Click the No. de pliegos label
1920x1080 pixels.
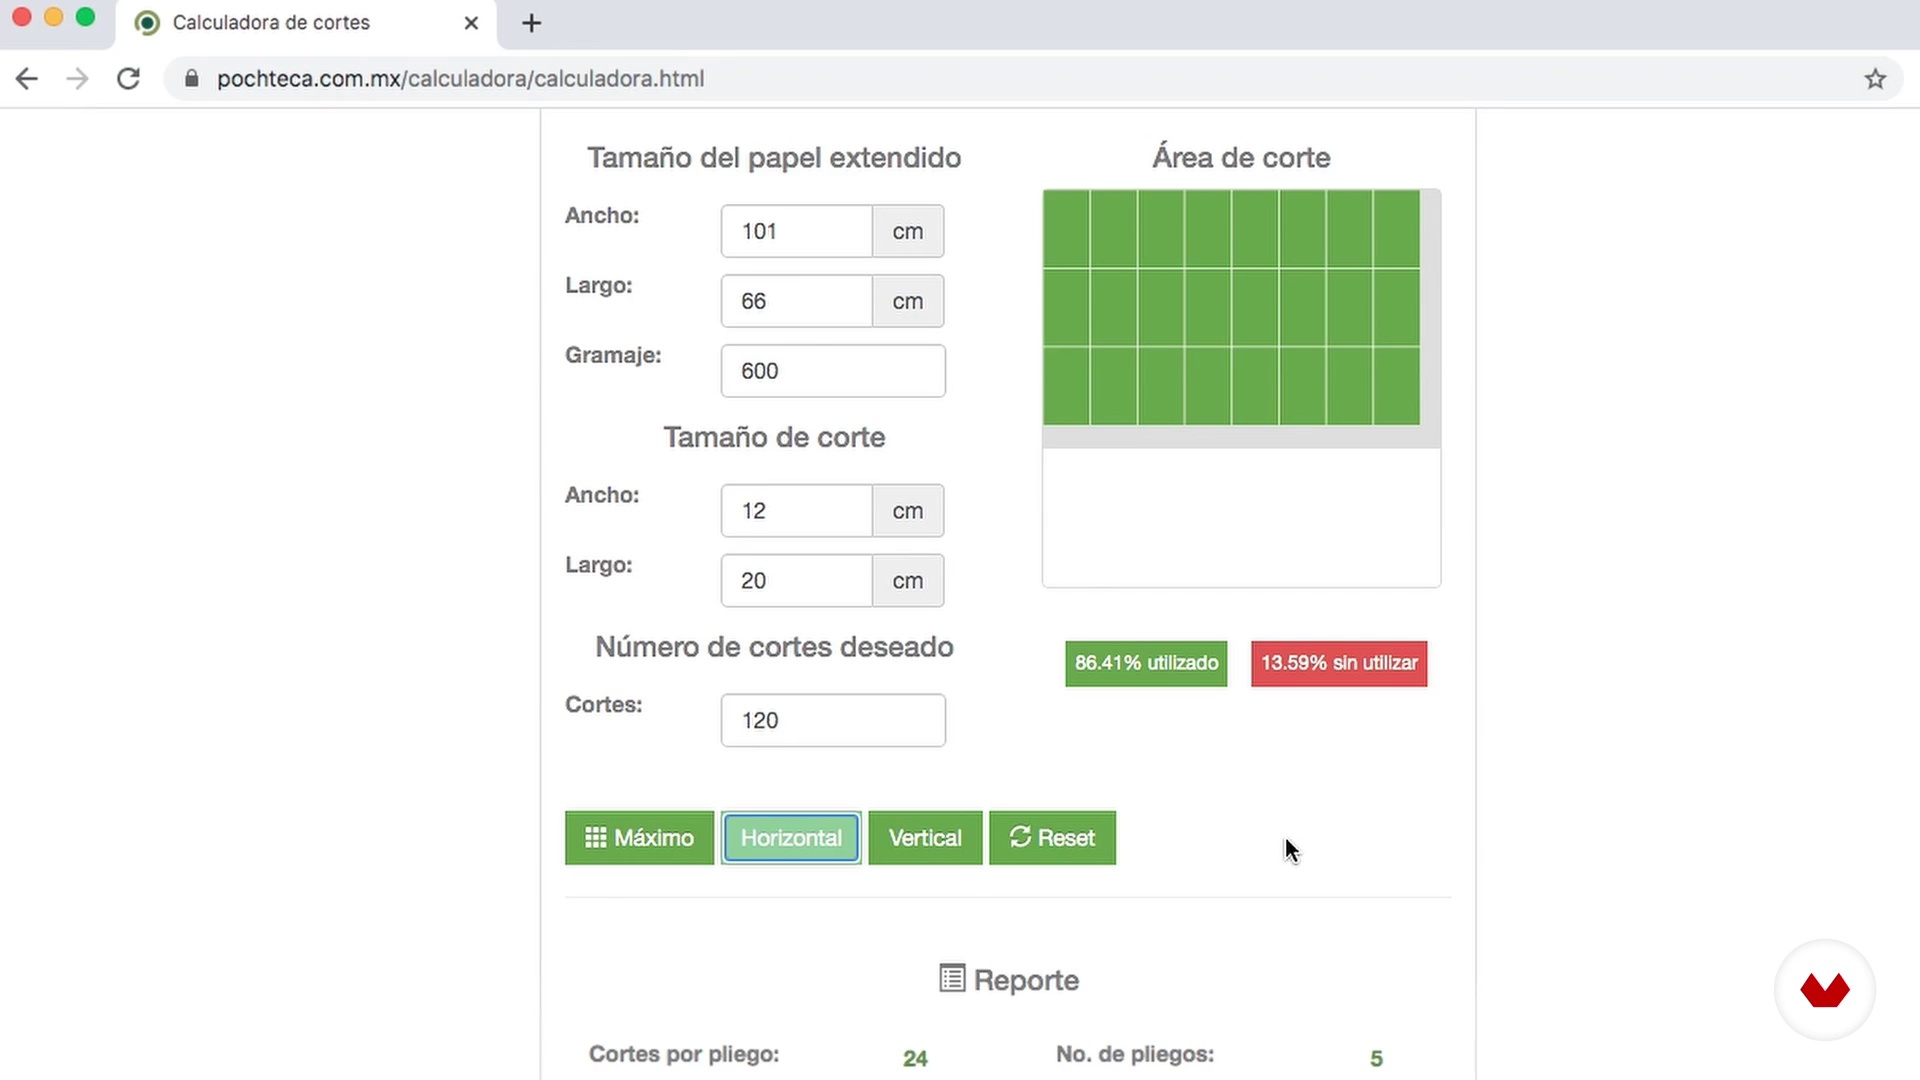[x=1135, y=1054]
